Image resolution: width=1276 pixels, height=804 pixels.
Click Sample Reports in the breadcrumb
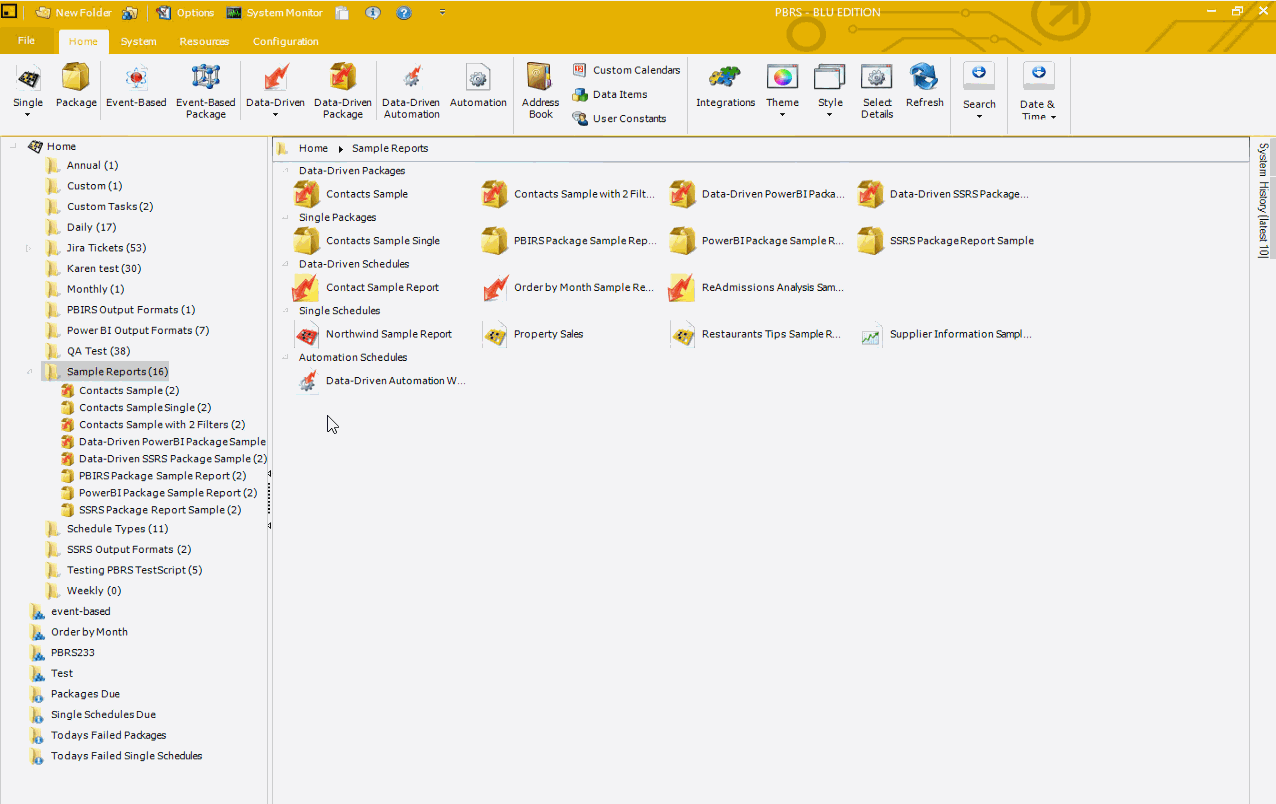(x=390, y=148)
